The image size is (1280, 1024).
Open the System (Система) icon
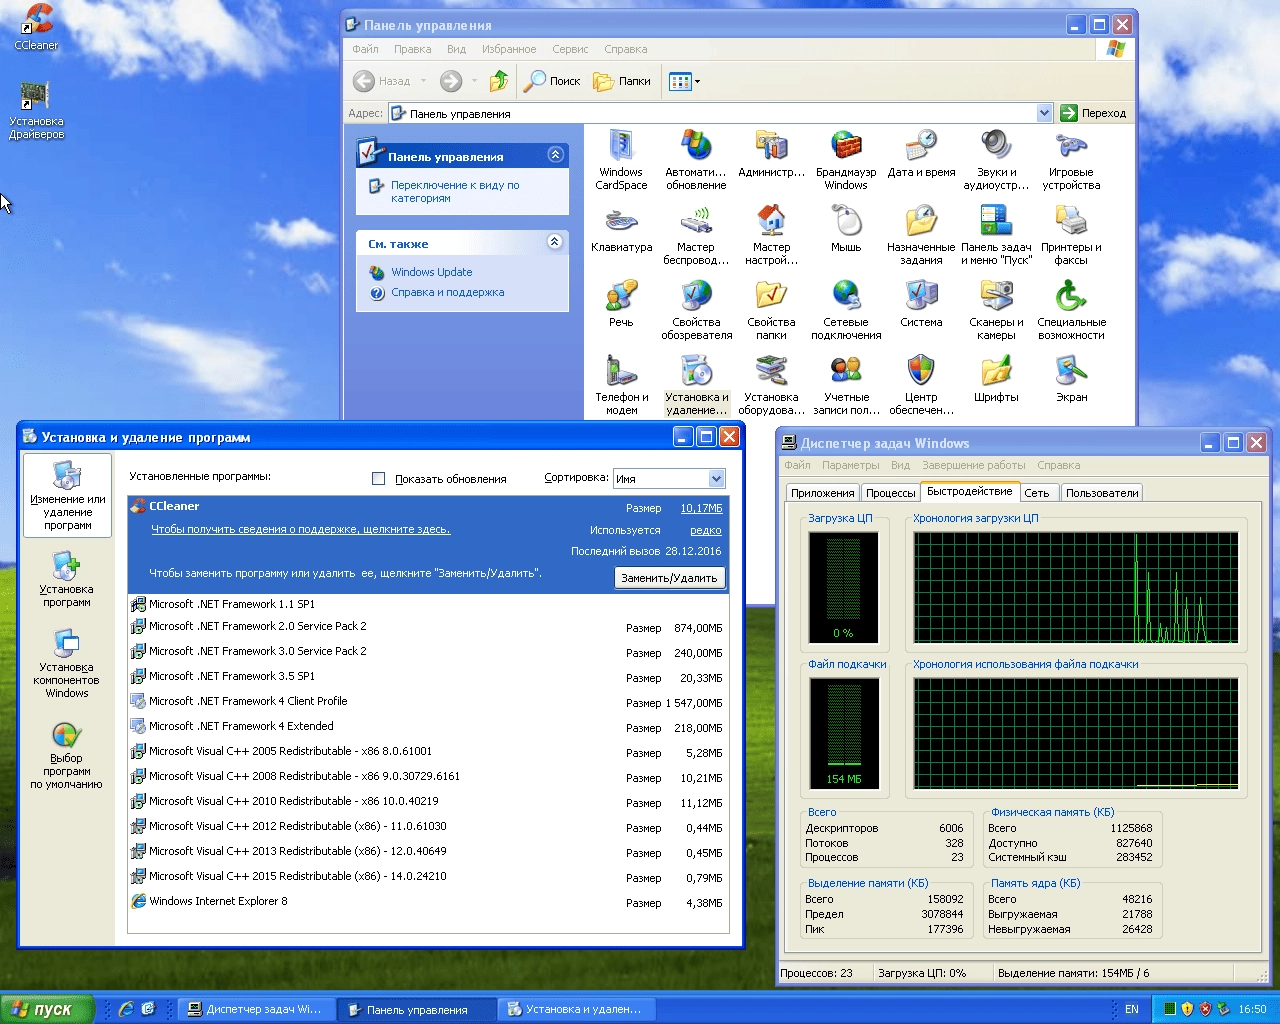pos(921,295)
